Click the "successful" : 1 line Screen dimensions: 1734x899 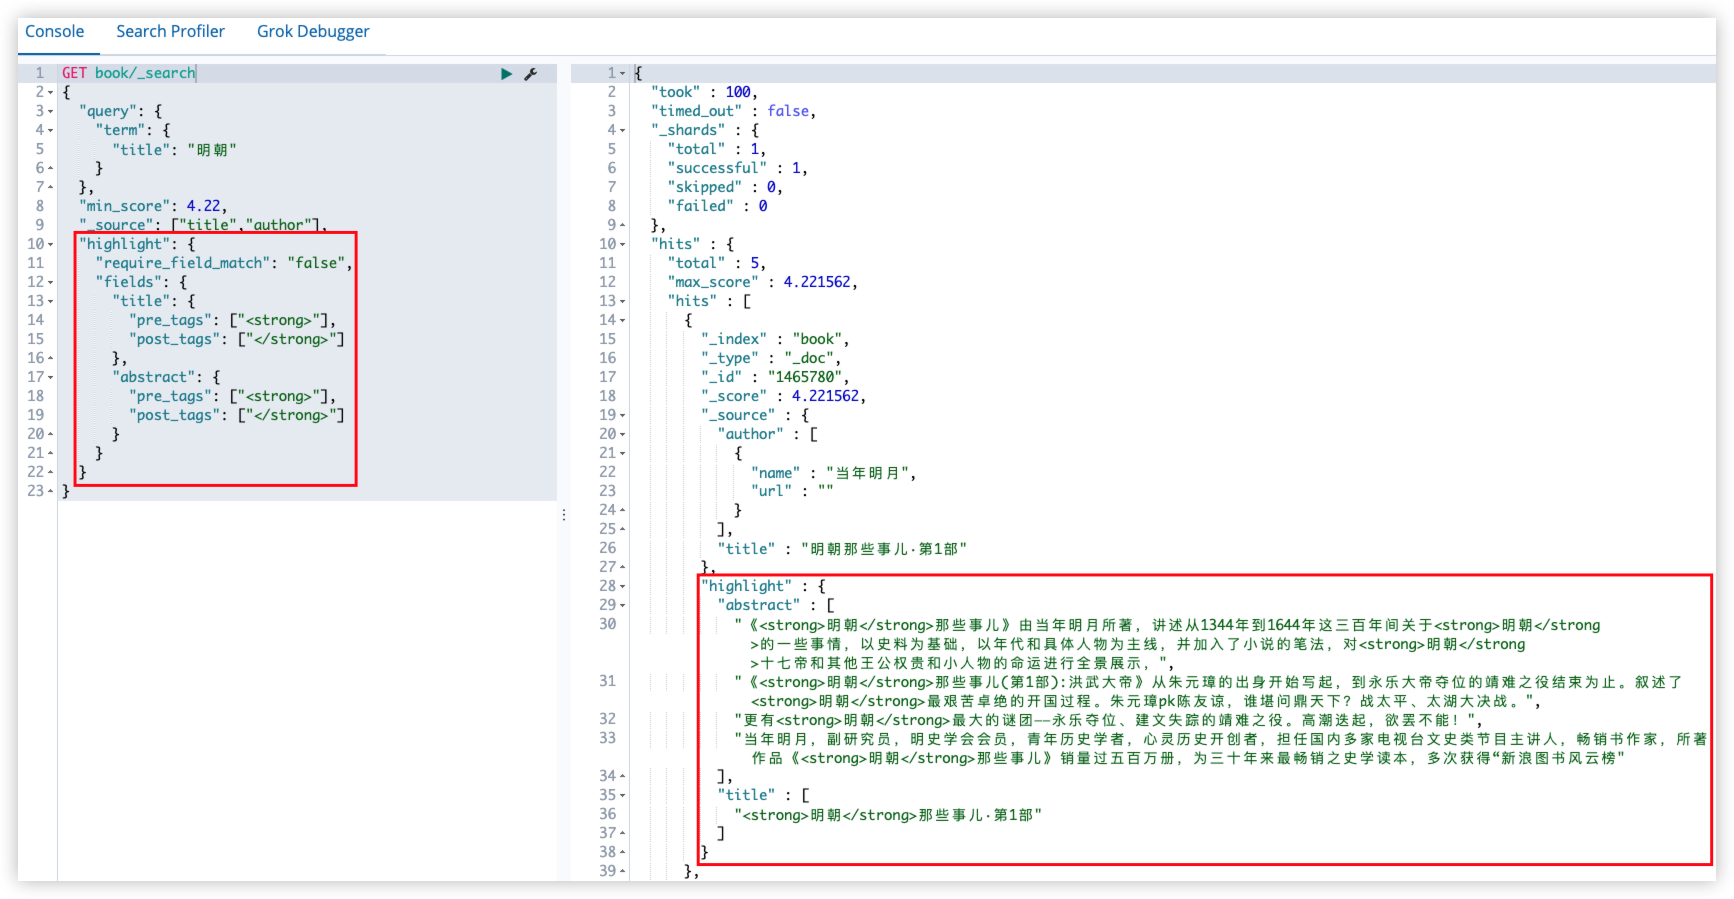click(x=737, y=168)
